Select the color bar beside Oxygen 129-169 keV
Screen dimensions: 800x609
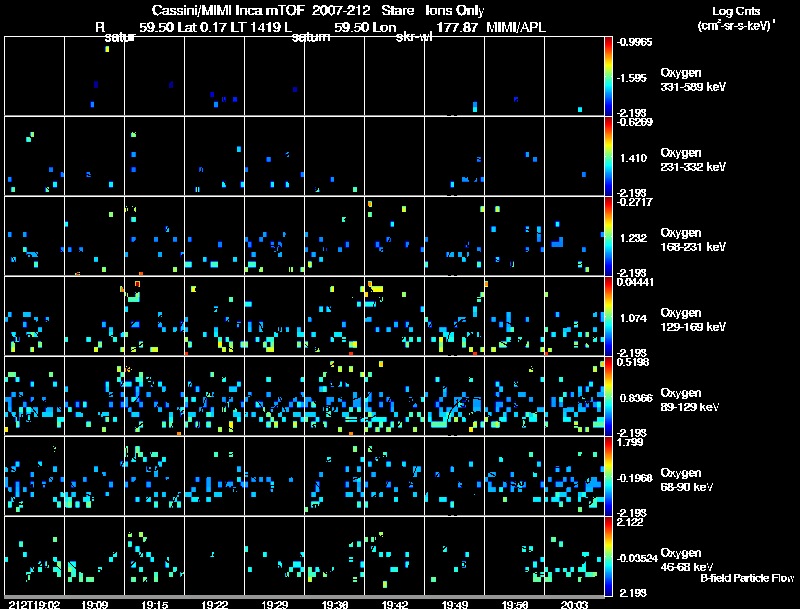pos(608,316)
